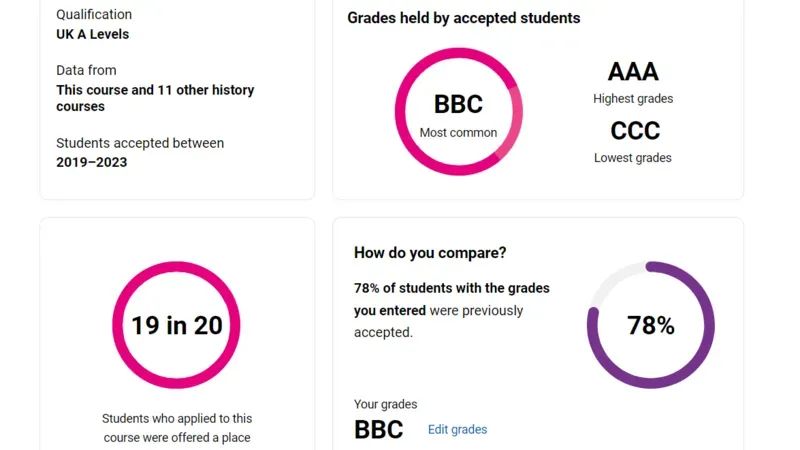
Task: Click the 78% purple progress ring
Action: [x=651, y=325]
